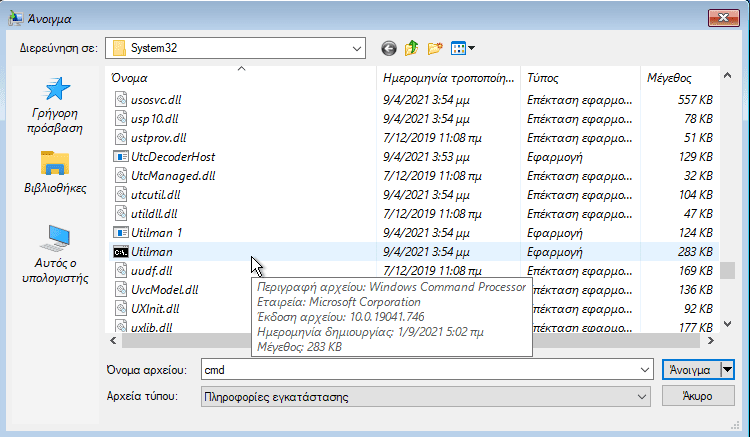Screen dimensions: 750x437
Task: Go up one folder level
Action: [411, 48]
